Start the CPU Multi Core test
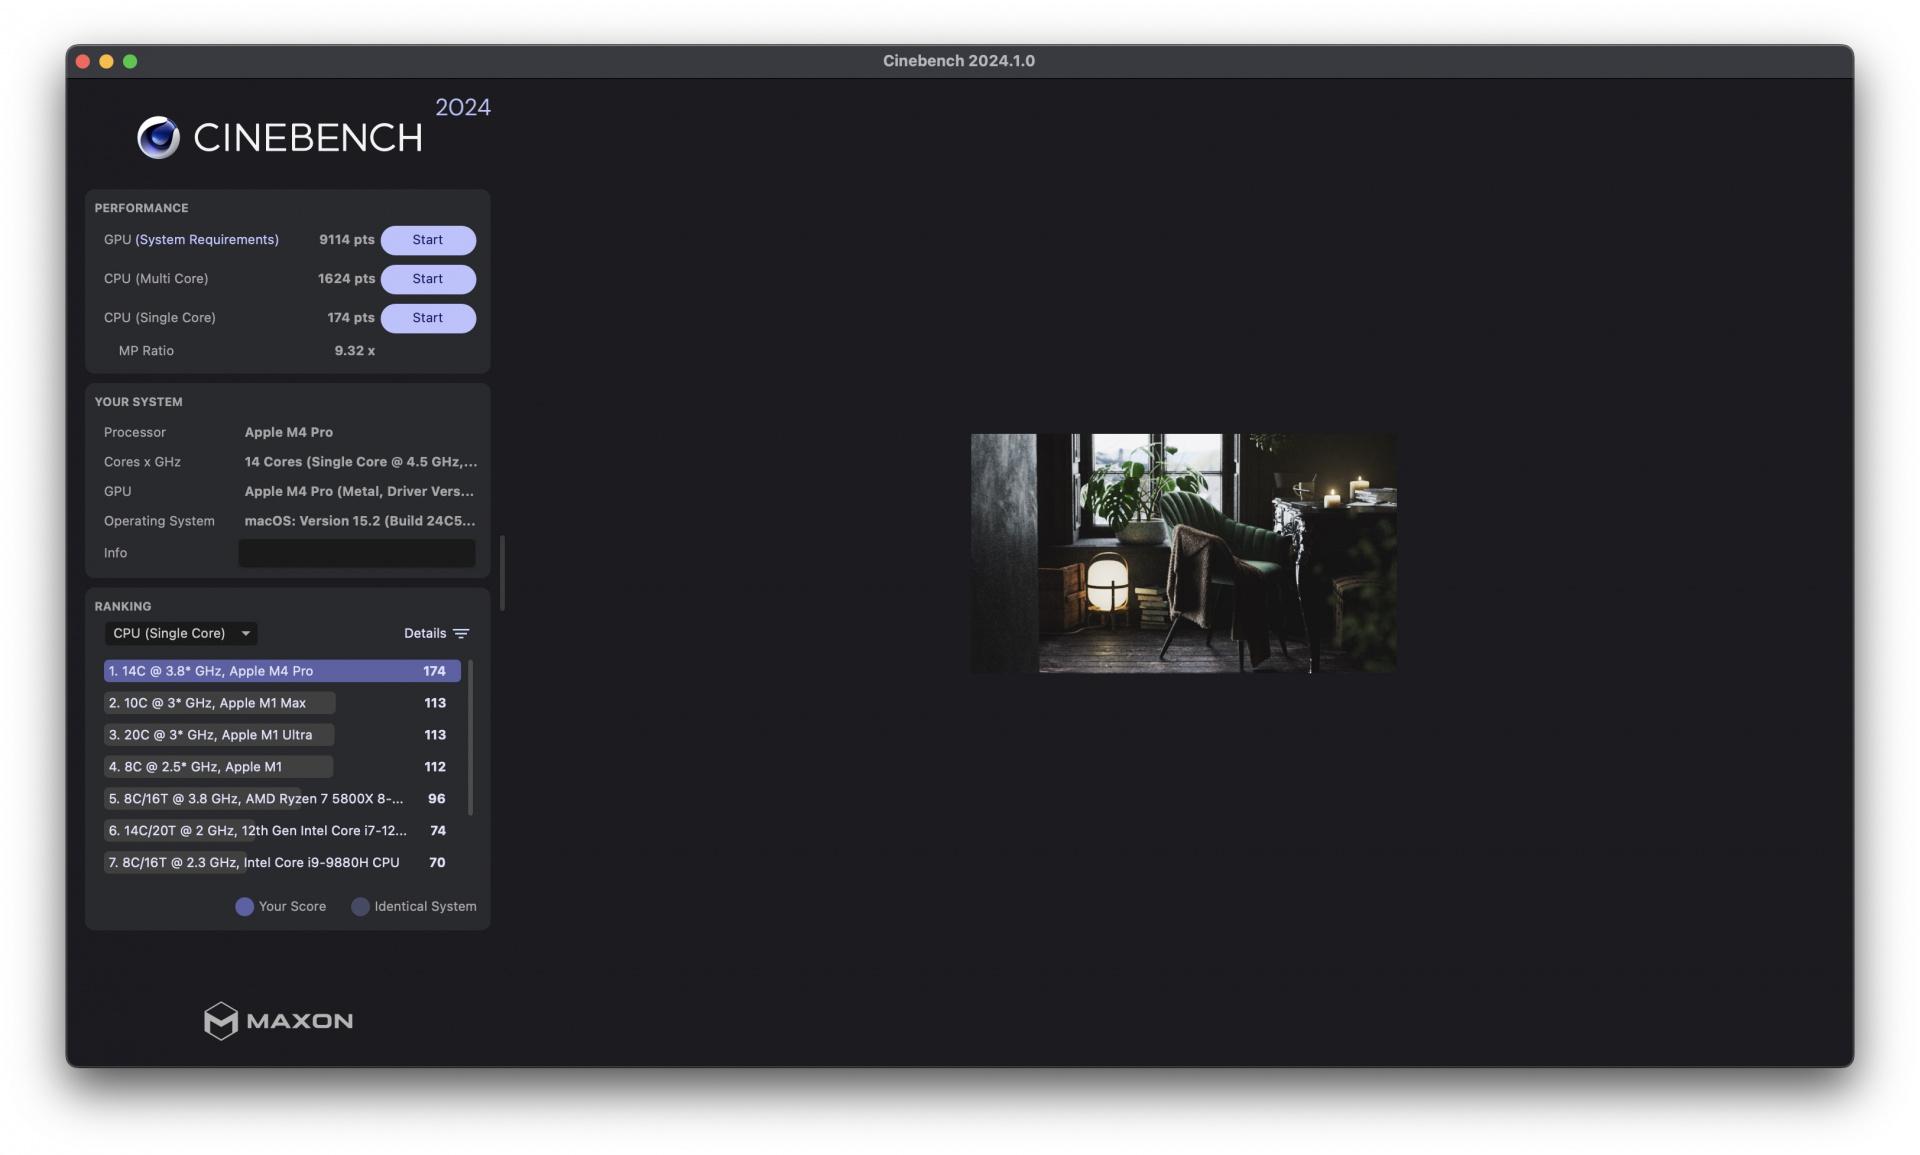This screenshot has width=1920, height=1155. pos(428,279)
